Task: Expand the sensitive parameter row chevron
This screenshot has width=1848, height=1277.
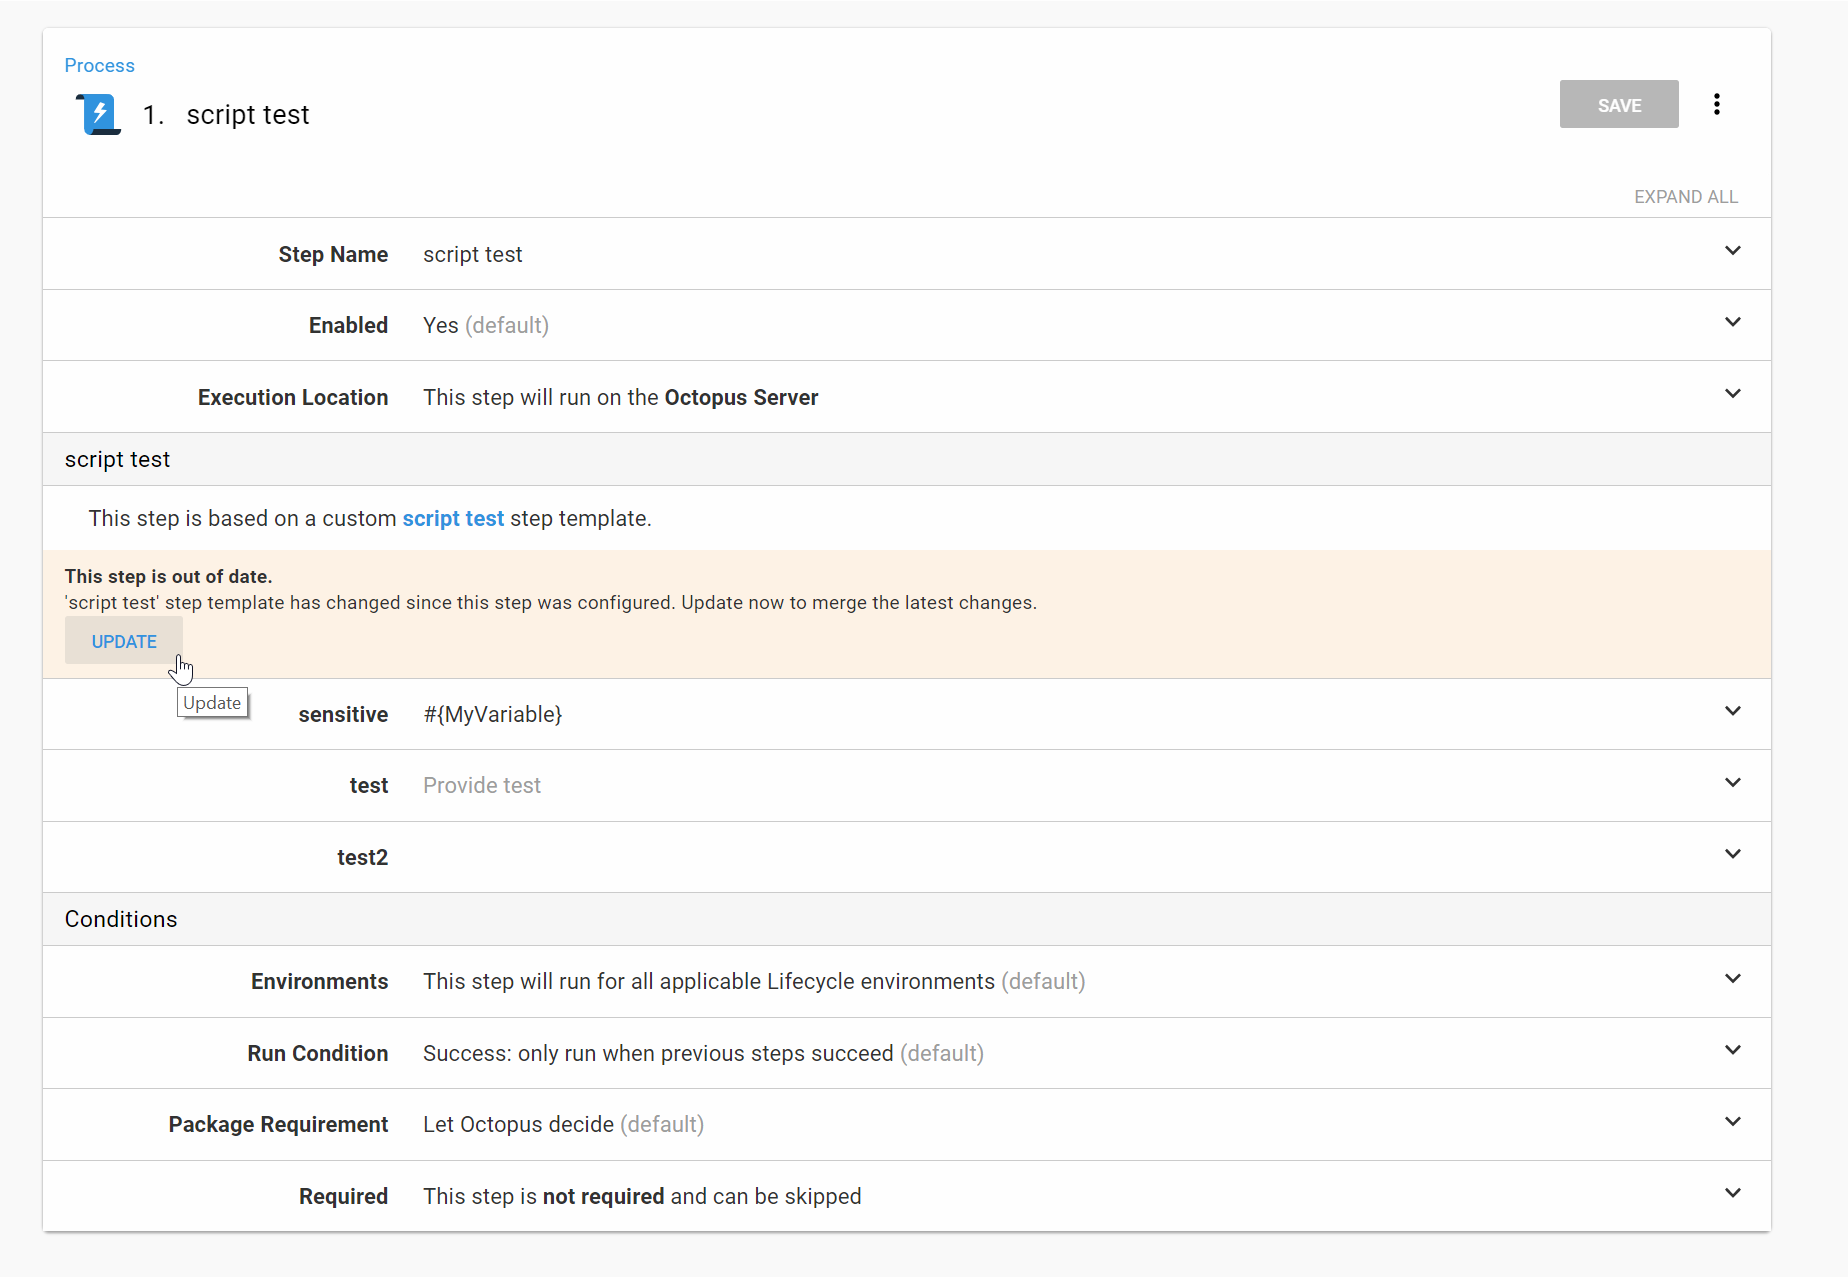Action: [x=1733, y=711]
